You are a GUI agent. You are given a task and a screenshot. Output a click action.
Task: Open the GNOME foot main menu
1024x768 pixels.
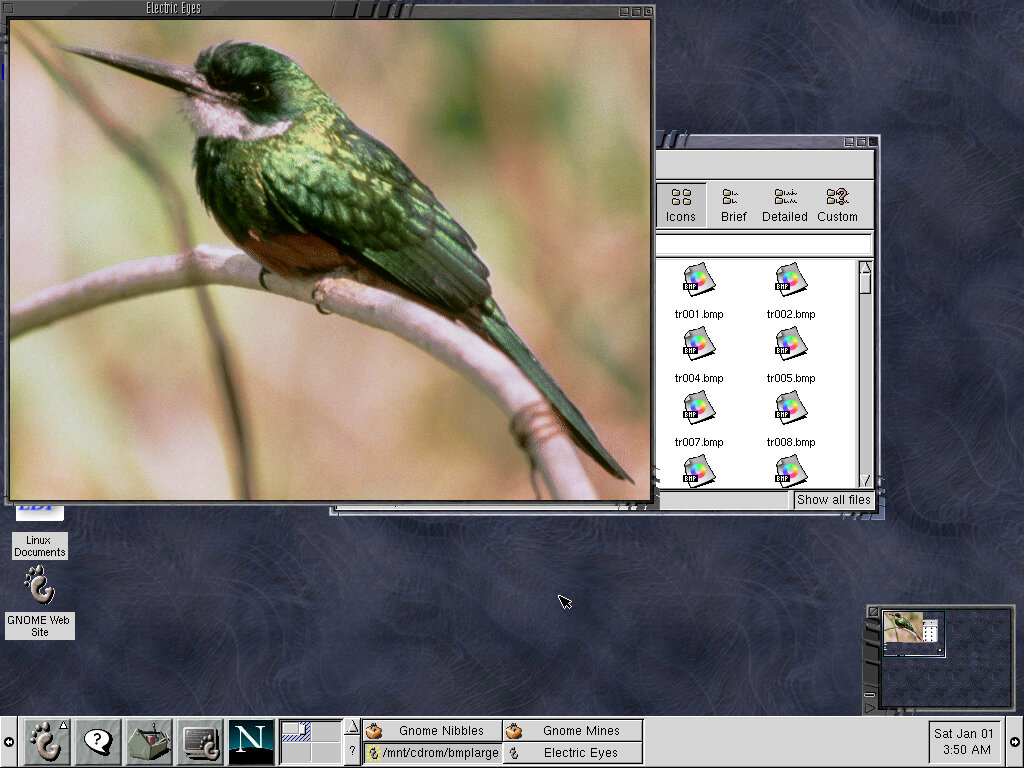(46, 742)
